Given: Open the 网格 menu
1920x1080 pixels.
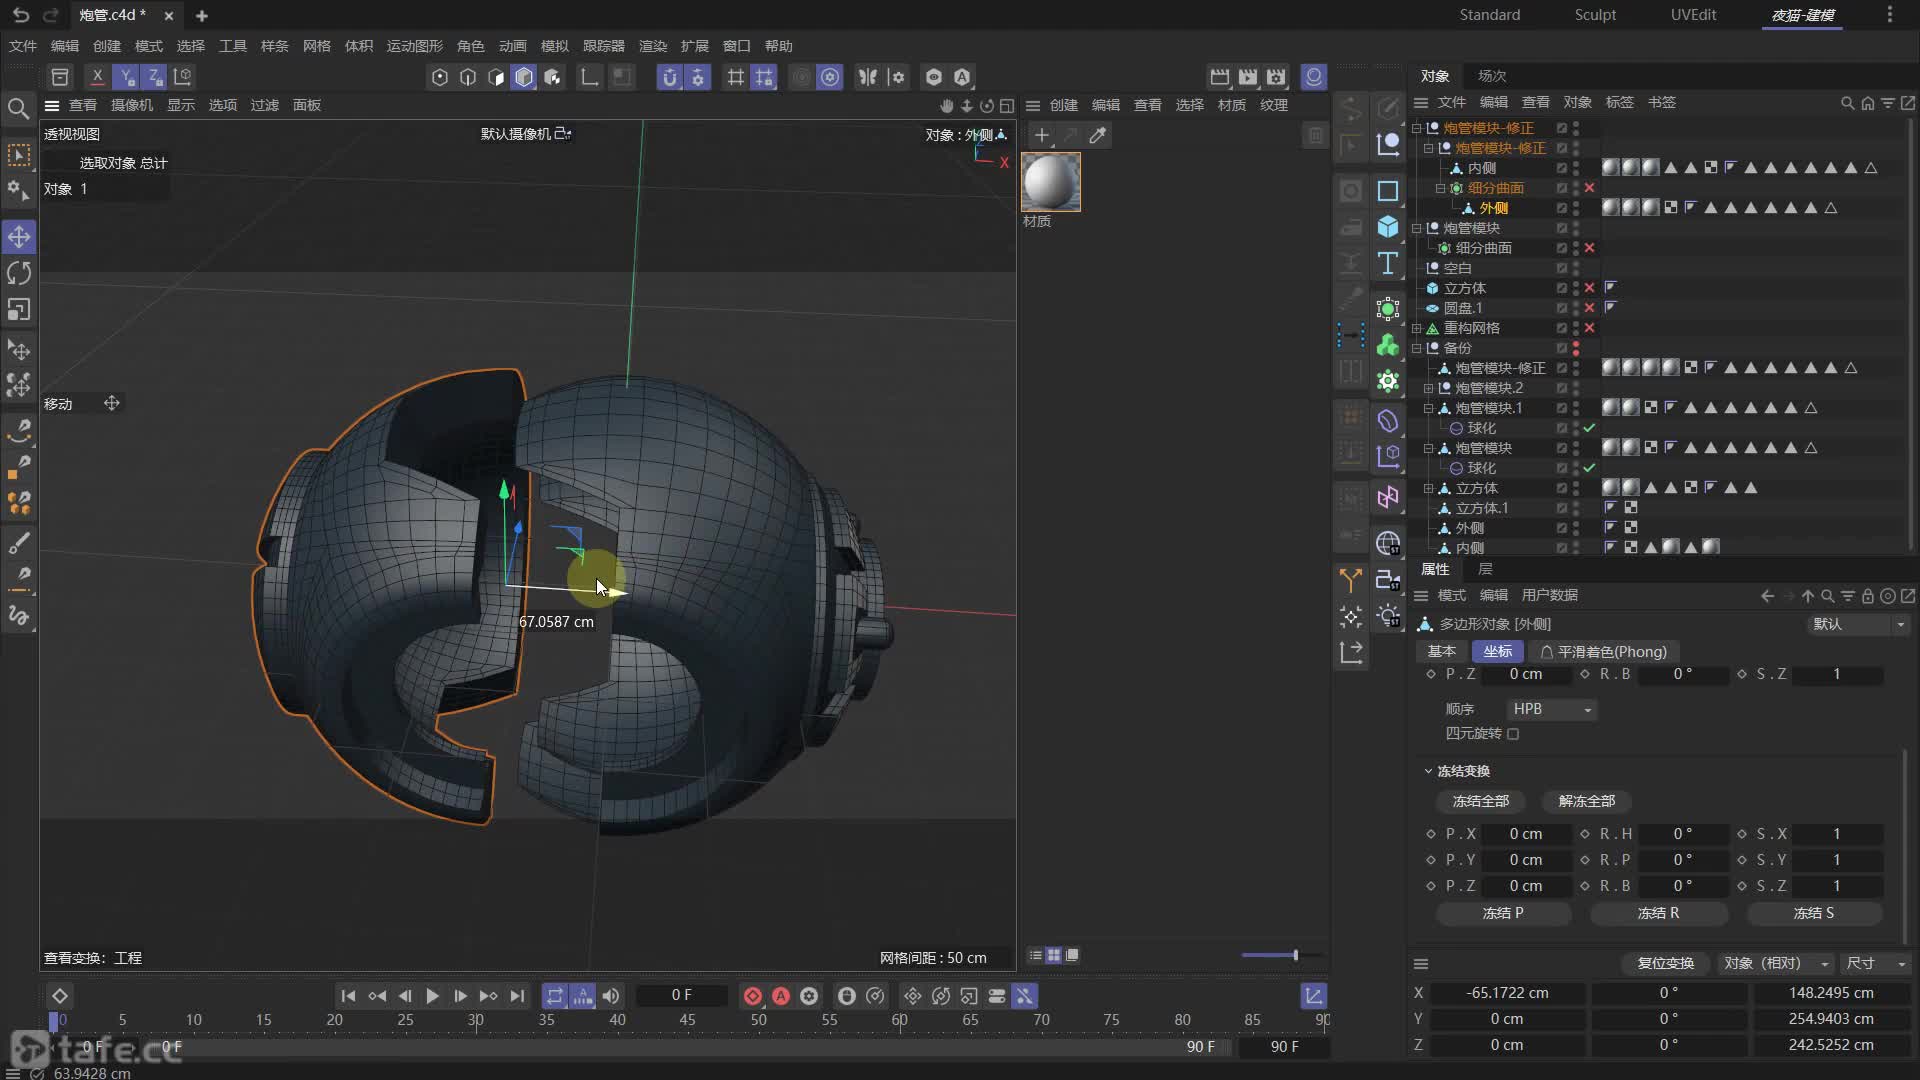Looking at the screenshot, I should 316,46.
